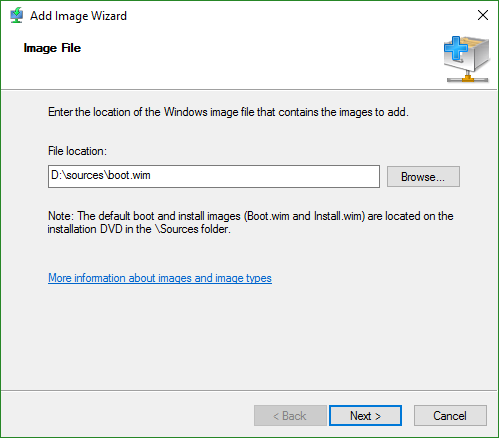
Task: Click the blue plus sign on wizard graphic
Action: 455,49
